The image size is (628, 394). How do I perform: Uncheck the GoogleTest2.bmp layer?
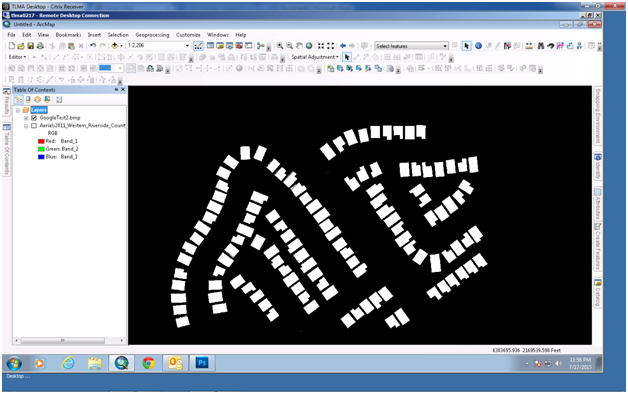point(34,118)
